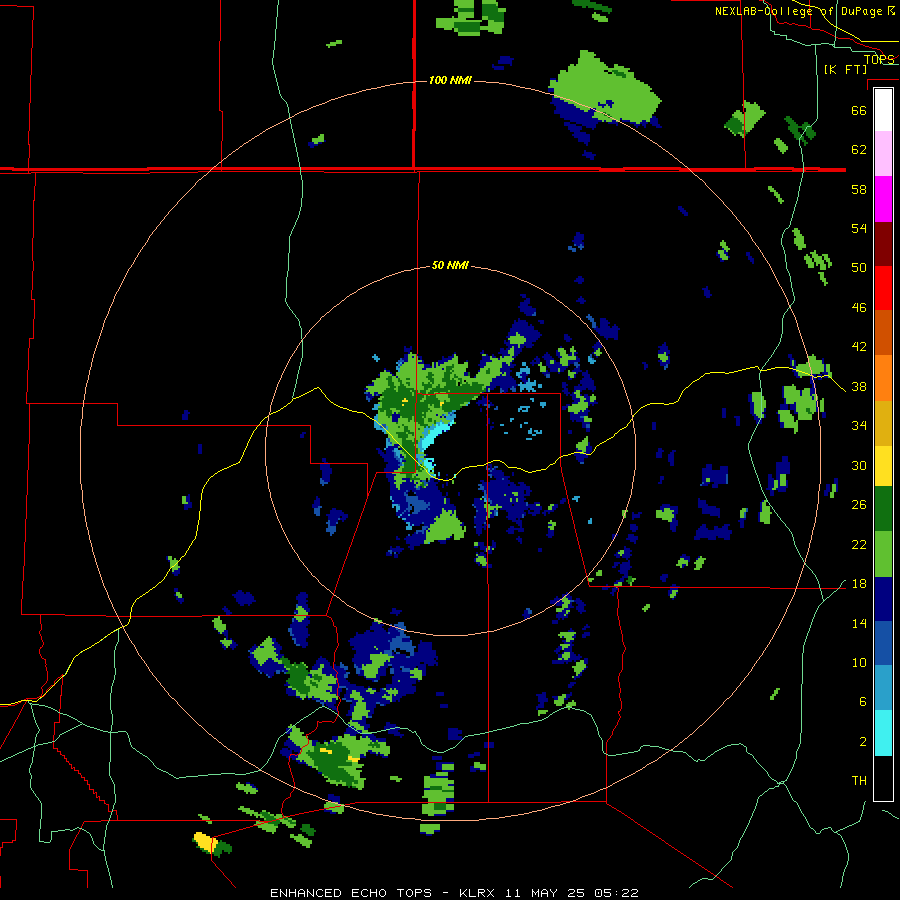Pick the light blue legend swatch
Screen dimensions: 900x900
883,688
